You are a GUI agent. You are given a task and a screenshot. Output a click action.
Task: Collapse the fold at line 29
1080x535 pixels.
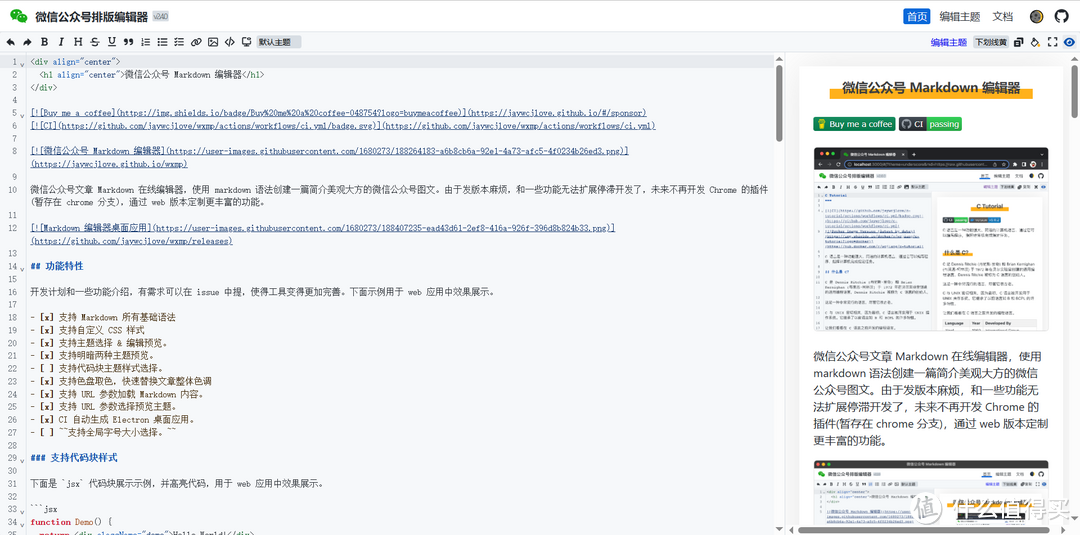(22, 459)
